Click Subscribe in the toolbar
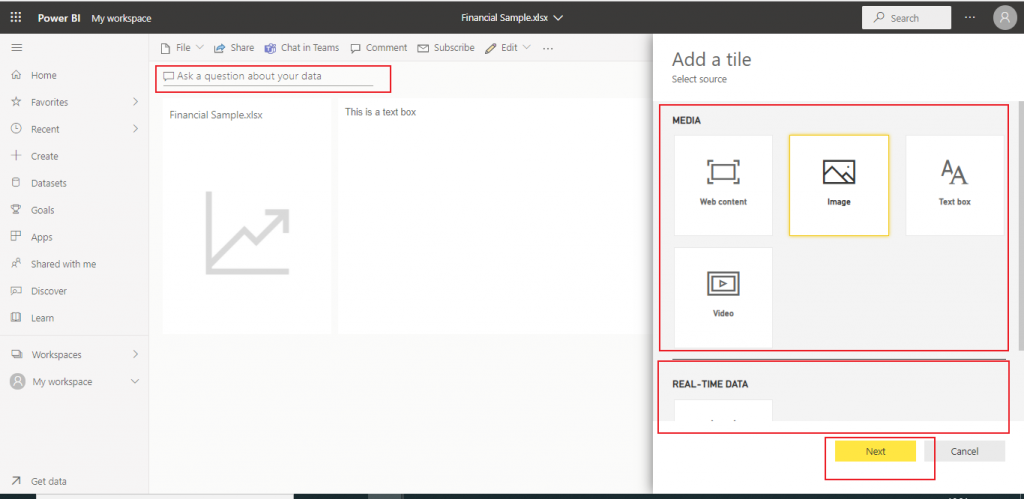Screen dimensions: 1024x499 pos(446,48)
